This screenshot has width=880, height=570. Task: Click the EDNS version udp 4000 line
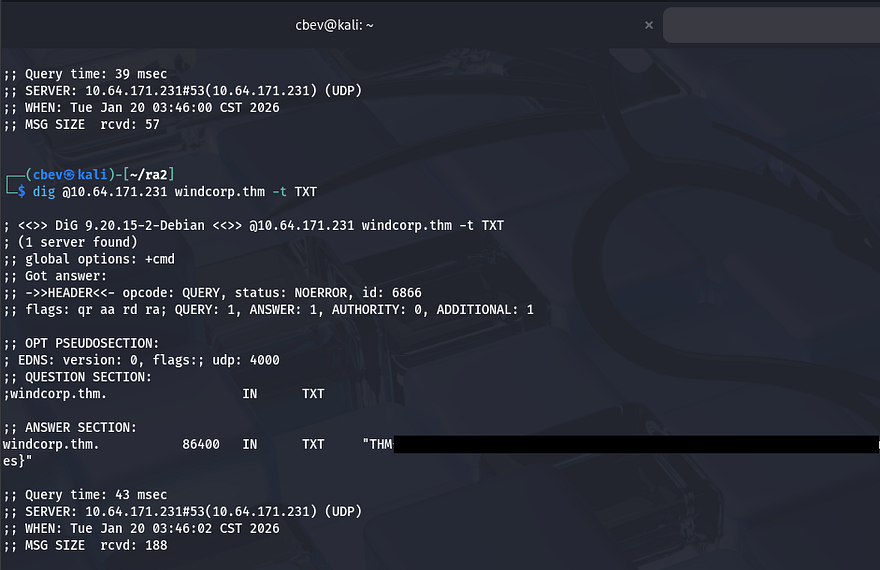[141, 360]
